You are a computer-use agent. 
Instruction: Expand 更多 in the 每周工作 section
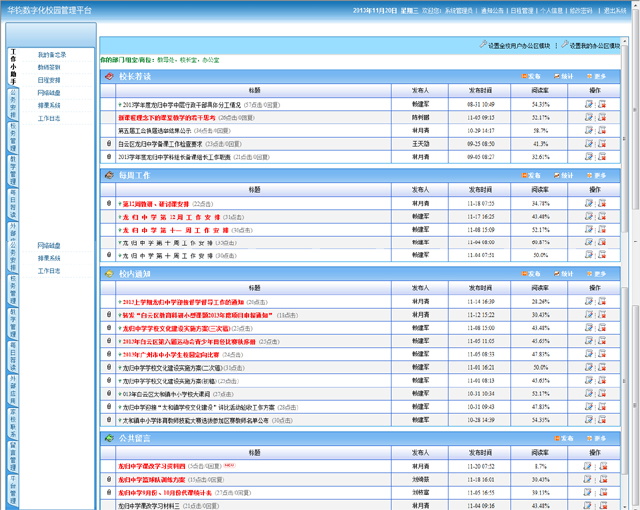[x=596, y=175]
